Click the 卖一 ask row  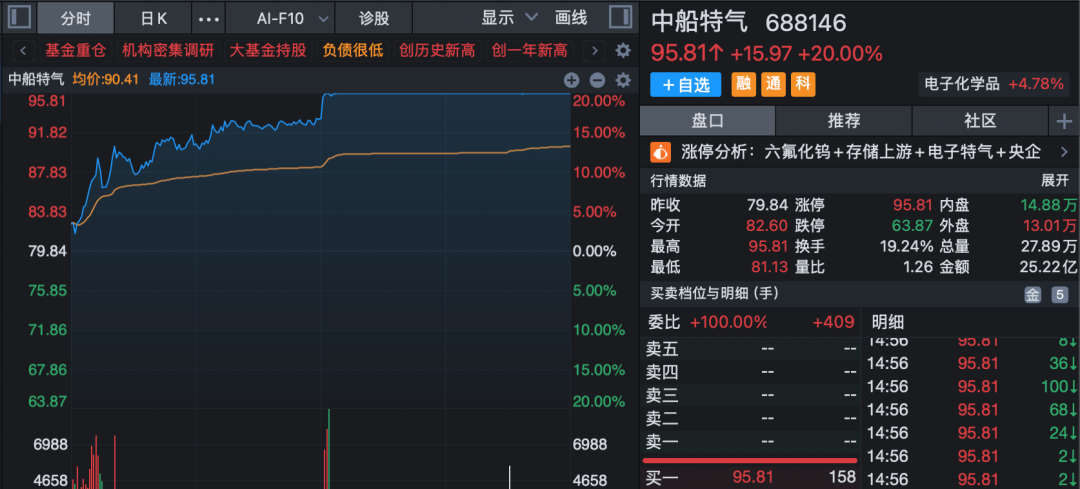click(x=750, y=441)
